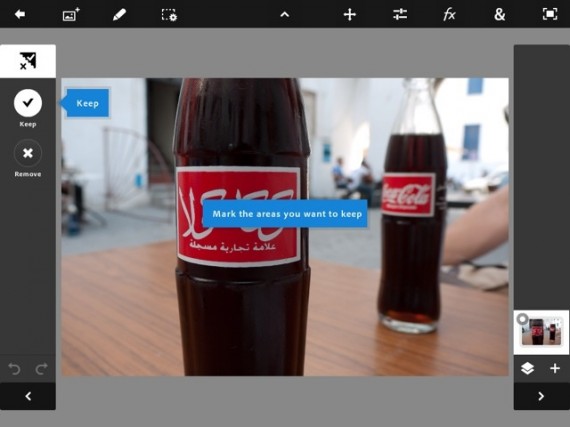Screen dimensions: 570x427
Task: Add a new layer with plus icon
Action: pyautogui.click(x=555, y=368)
